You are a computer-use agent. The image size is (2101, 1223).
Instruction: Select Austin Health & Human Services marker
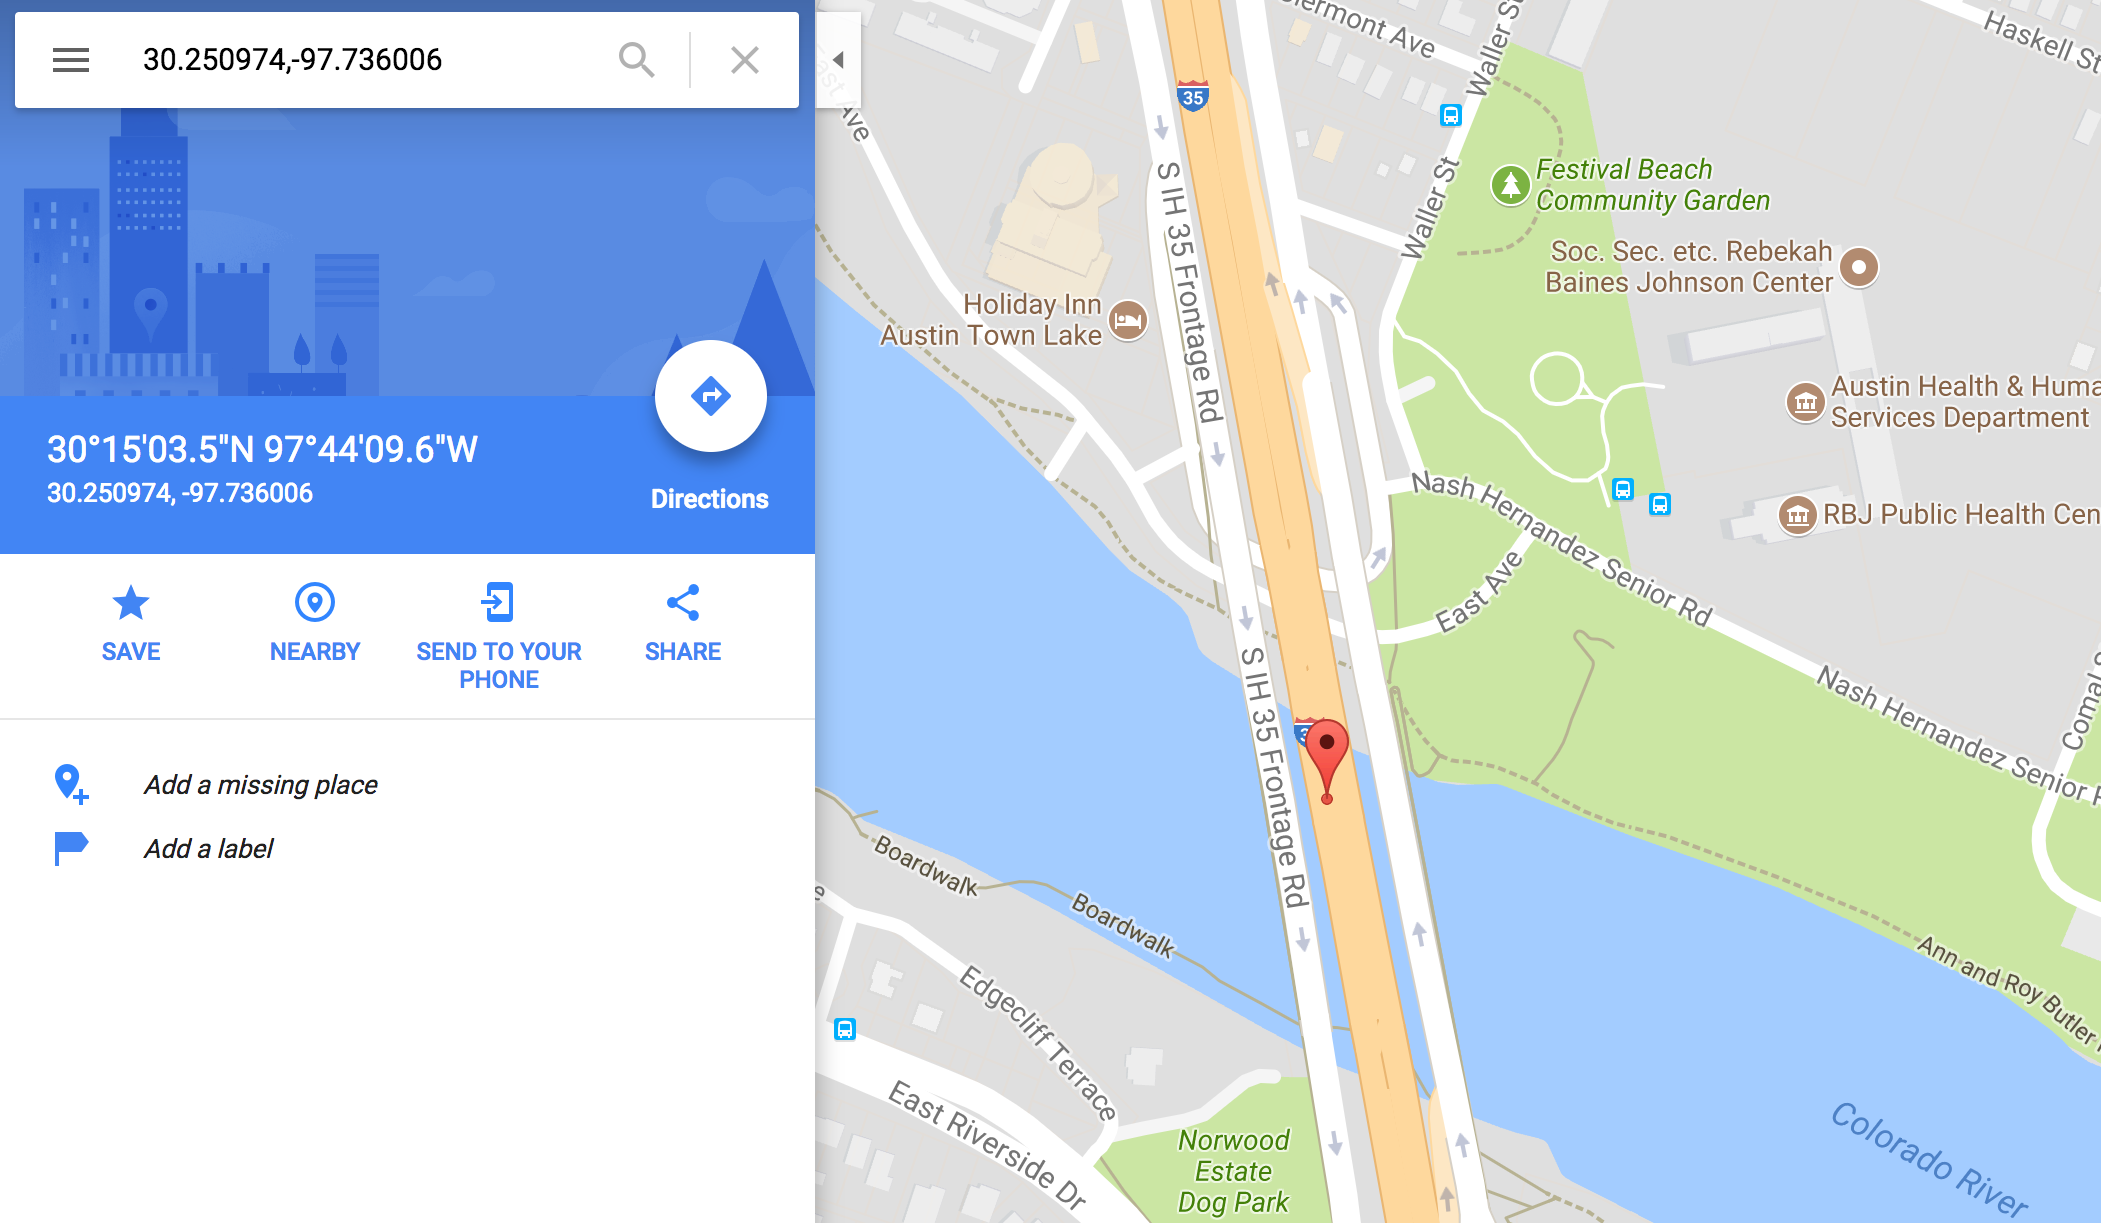[1805, 402]
